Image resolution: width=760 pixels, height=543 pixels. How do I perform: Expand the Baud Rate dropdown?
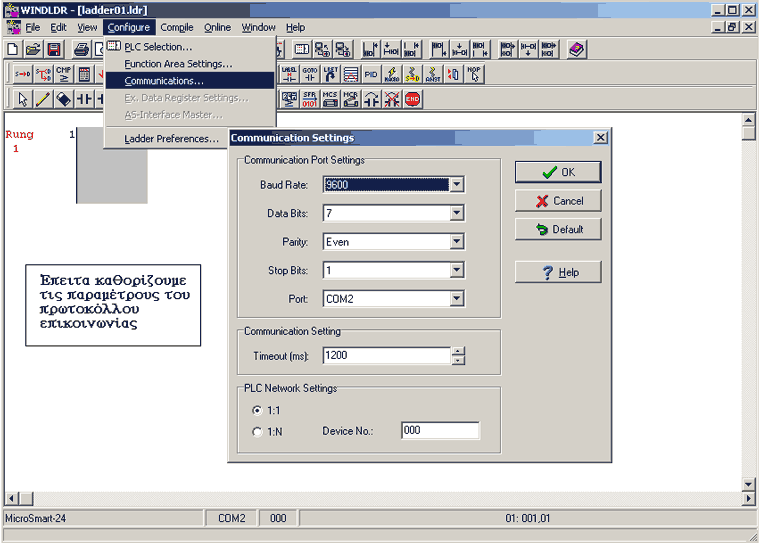pos(456,185)
